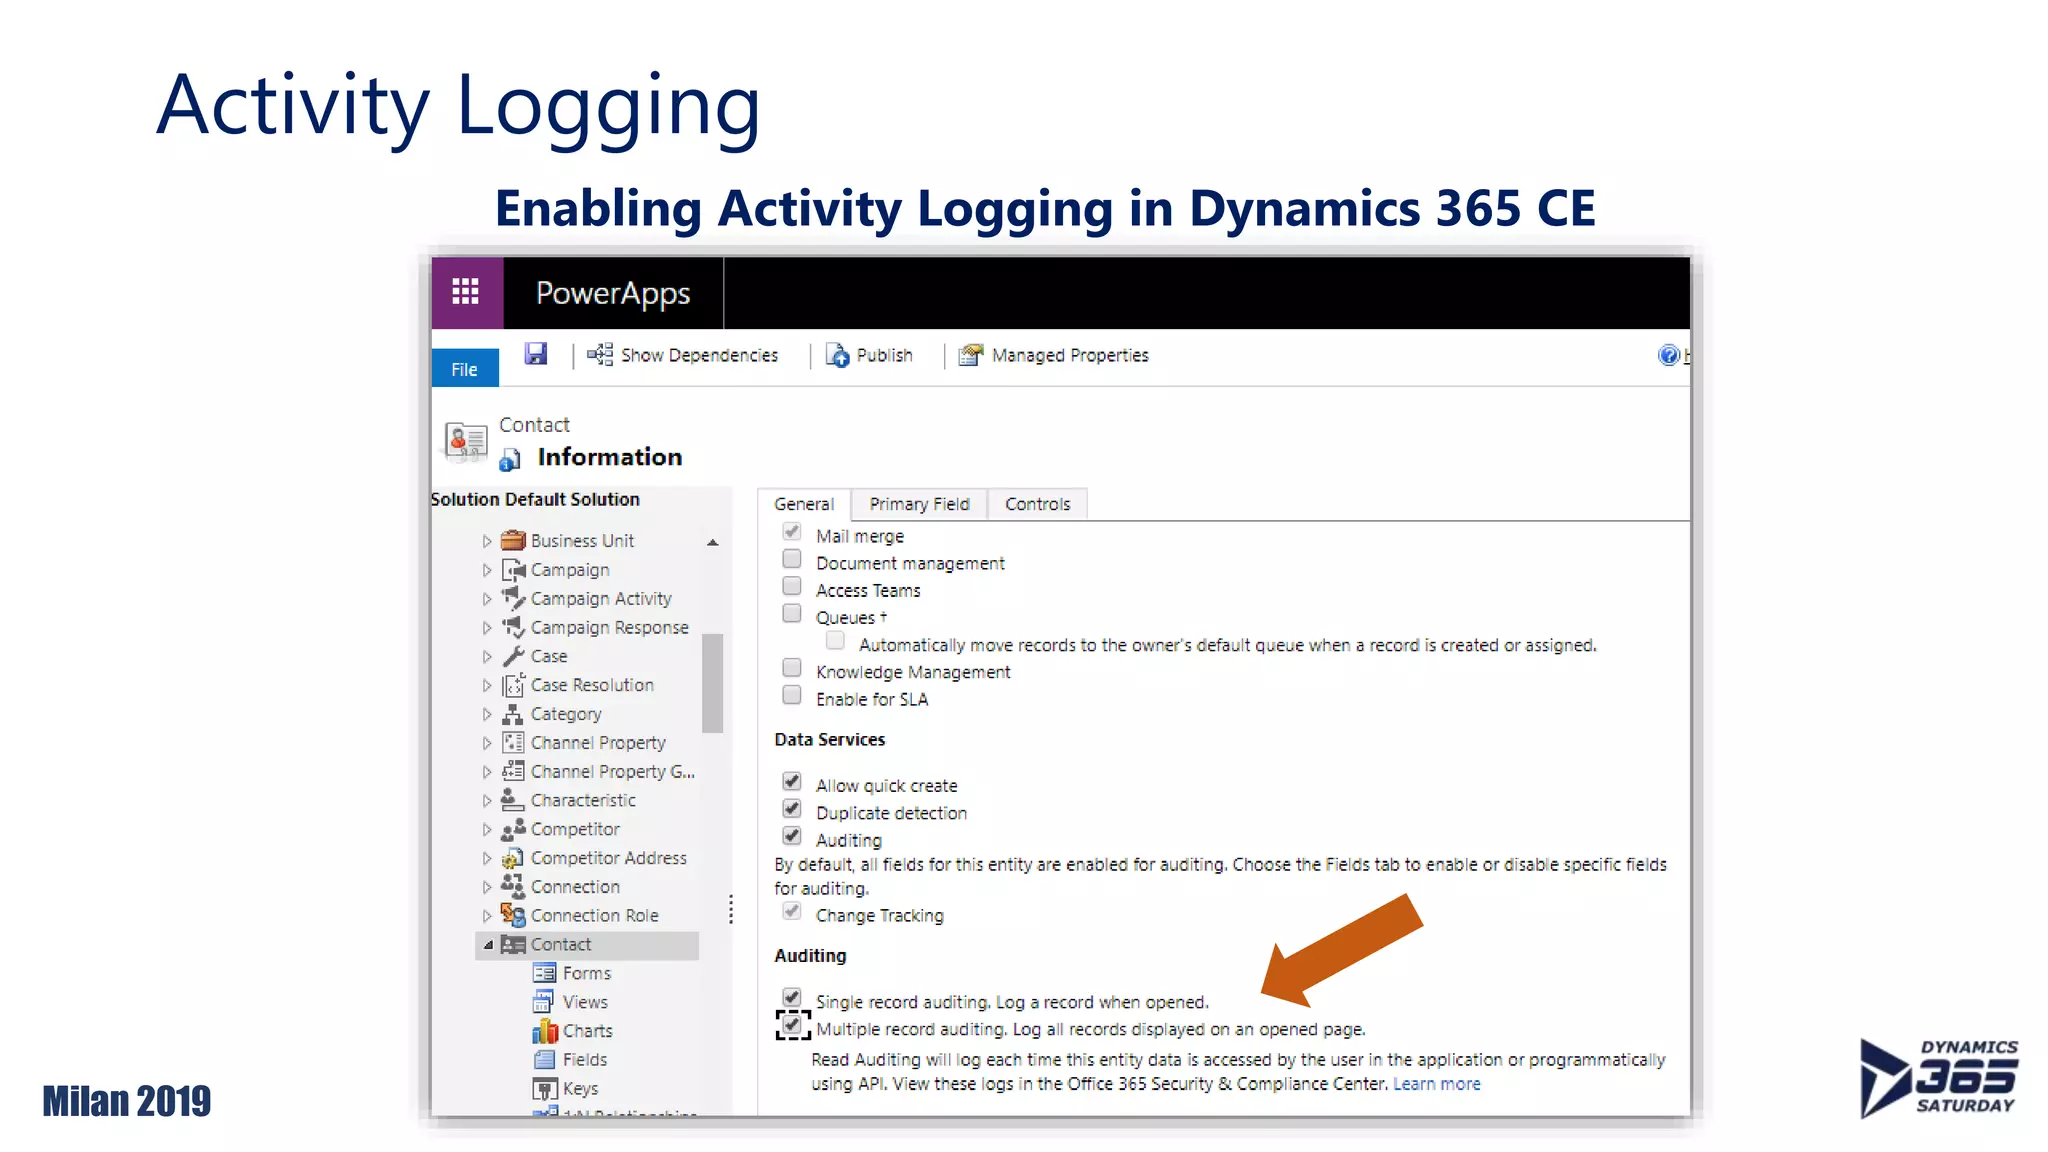
Task: Toggle the Auditing checkbox under Data Services
Action: (x=792, y=835)
